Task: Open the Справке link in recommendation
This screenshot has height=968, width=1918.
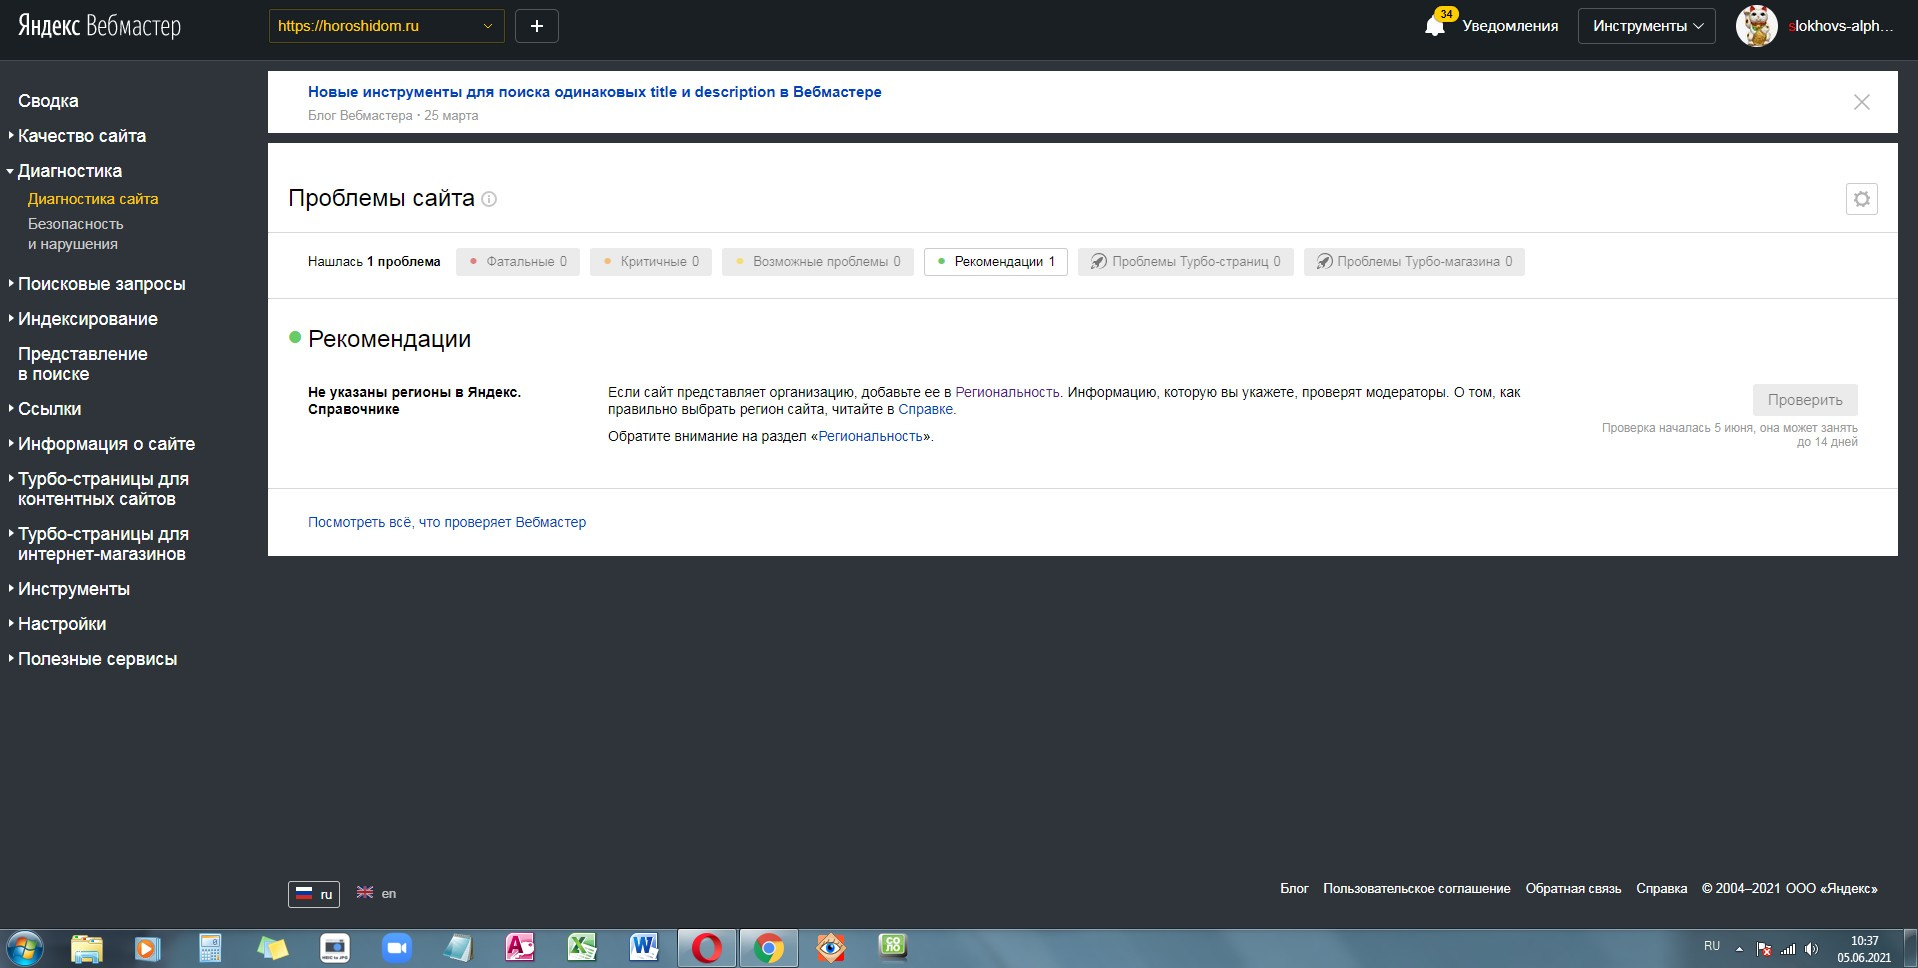Action: (926, 409)
